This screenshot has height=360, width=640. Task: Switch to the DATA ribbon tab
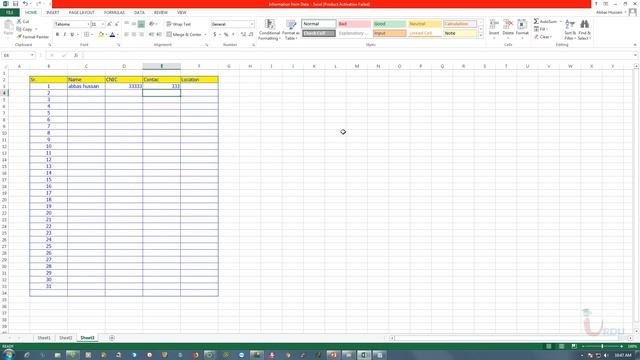139,13
